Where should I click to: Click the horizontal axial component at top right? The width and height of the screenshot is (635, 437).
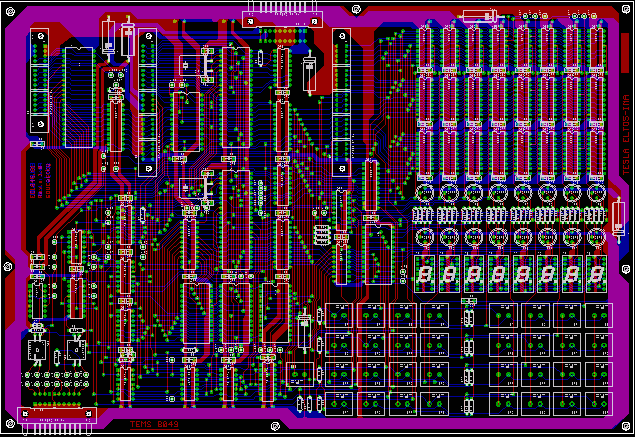click(478, 15)
